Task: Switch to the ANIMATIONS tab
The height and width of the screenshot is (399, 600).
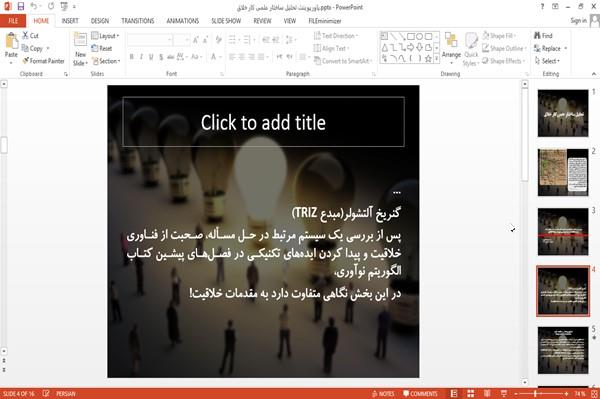Action: coord(183,21)
